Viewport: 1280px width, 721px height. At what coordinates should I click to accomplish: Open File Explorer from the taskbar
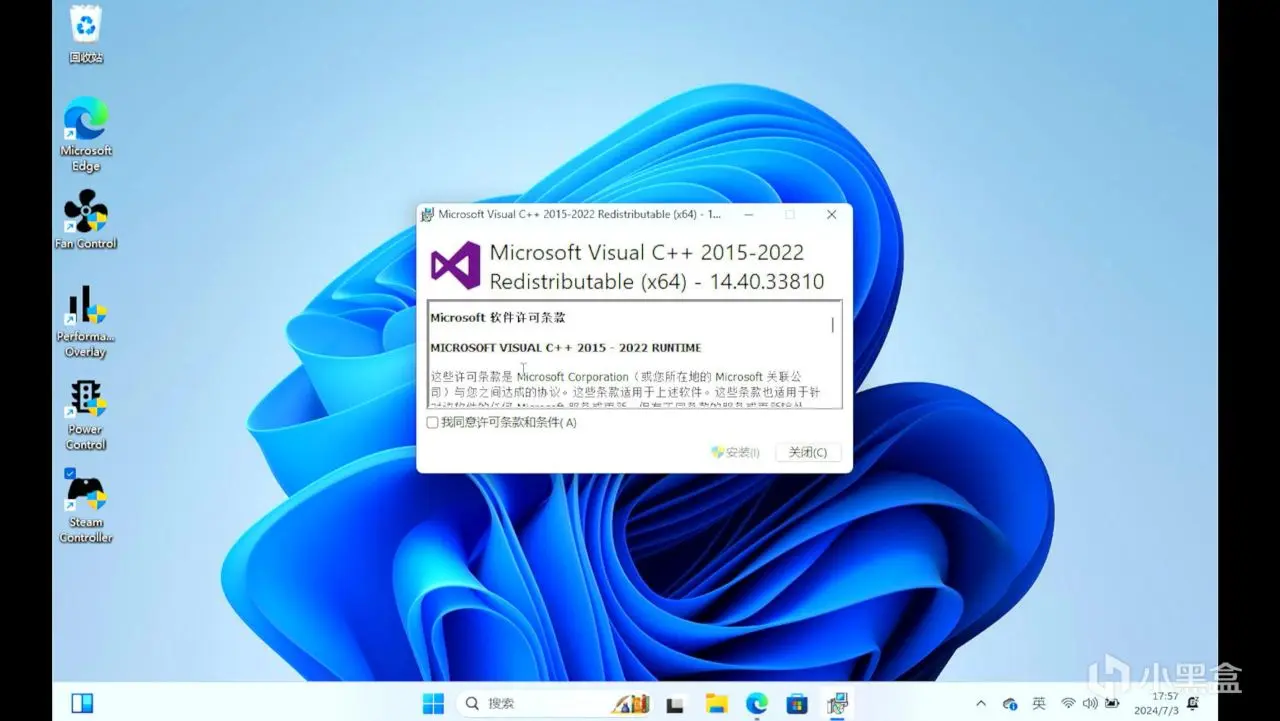point(716,704)
